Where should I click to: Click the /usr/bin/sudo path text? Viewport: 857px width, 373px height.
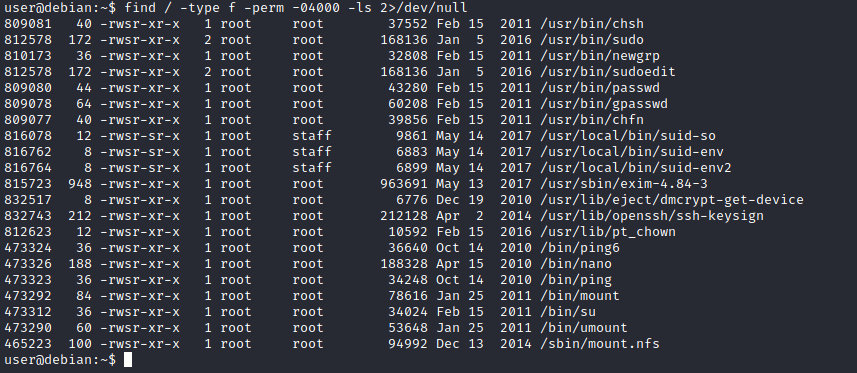591,40
